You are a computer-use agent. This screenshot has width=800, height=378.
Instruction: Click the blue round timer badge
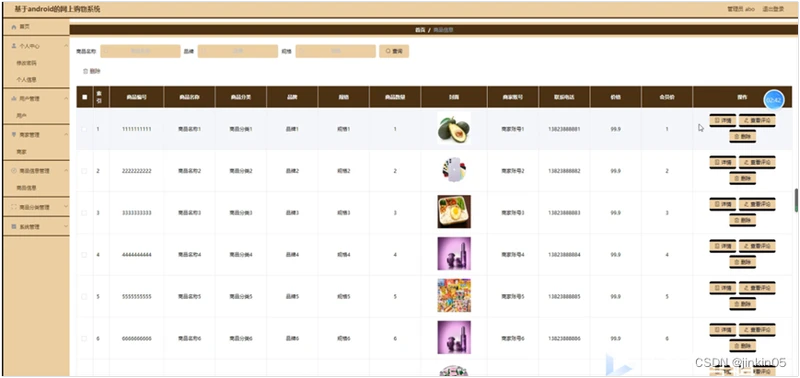(x=773, y=100)
